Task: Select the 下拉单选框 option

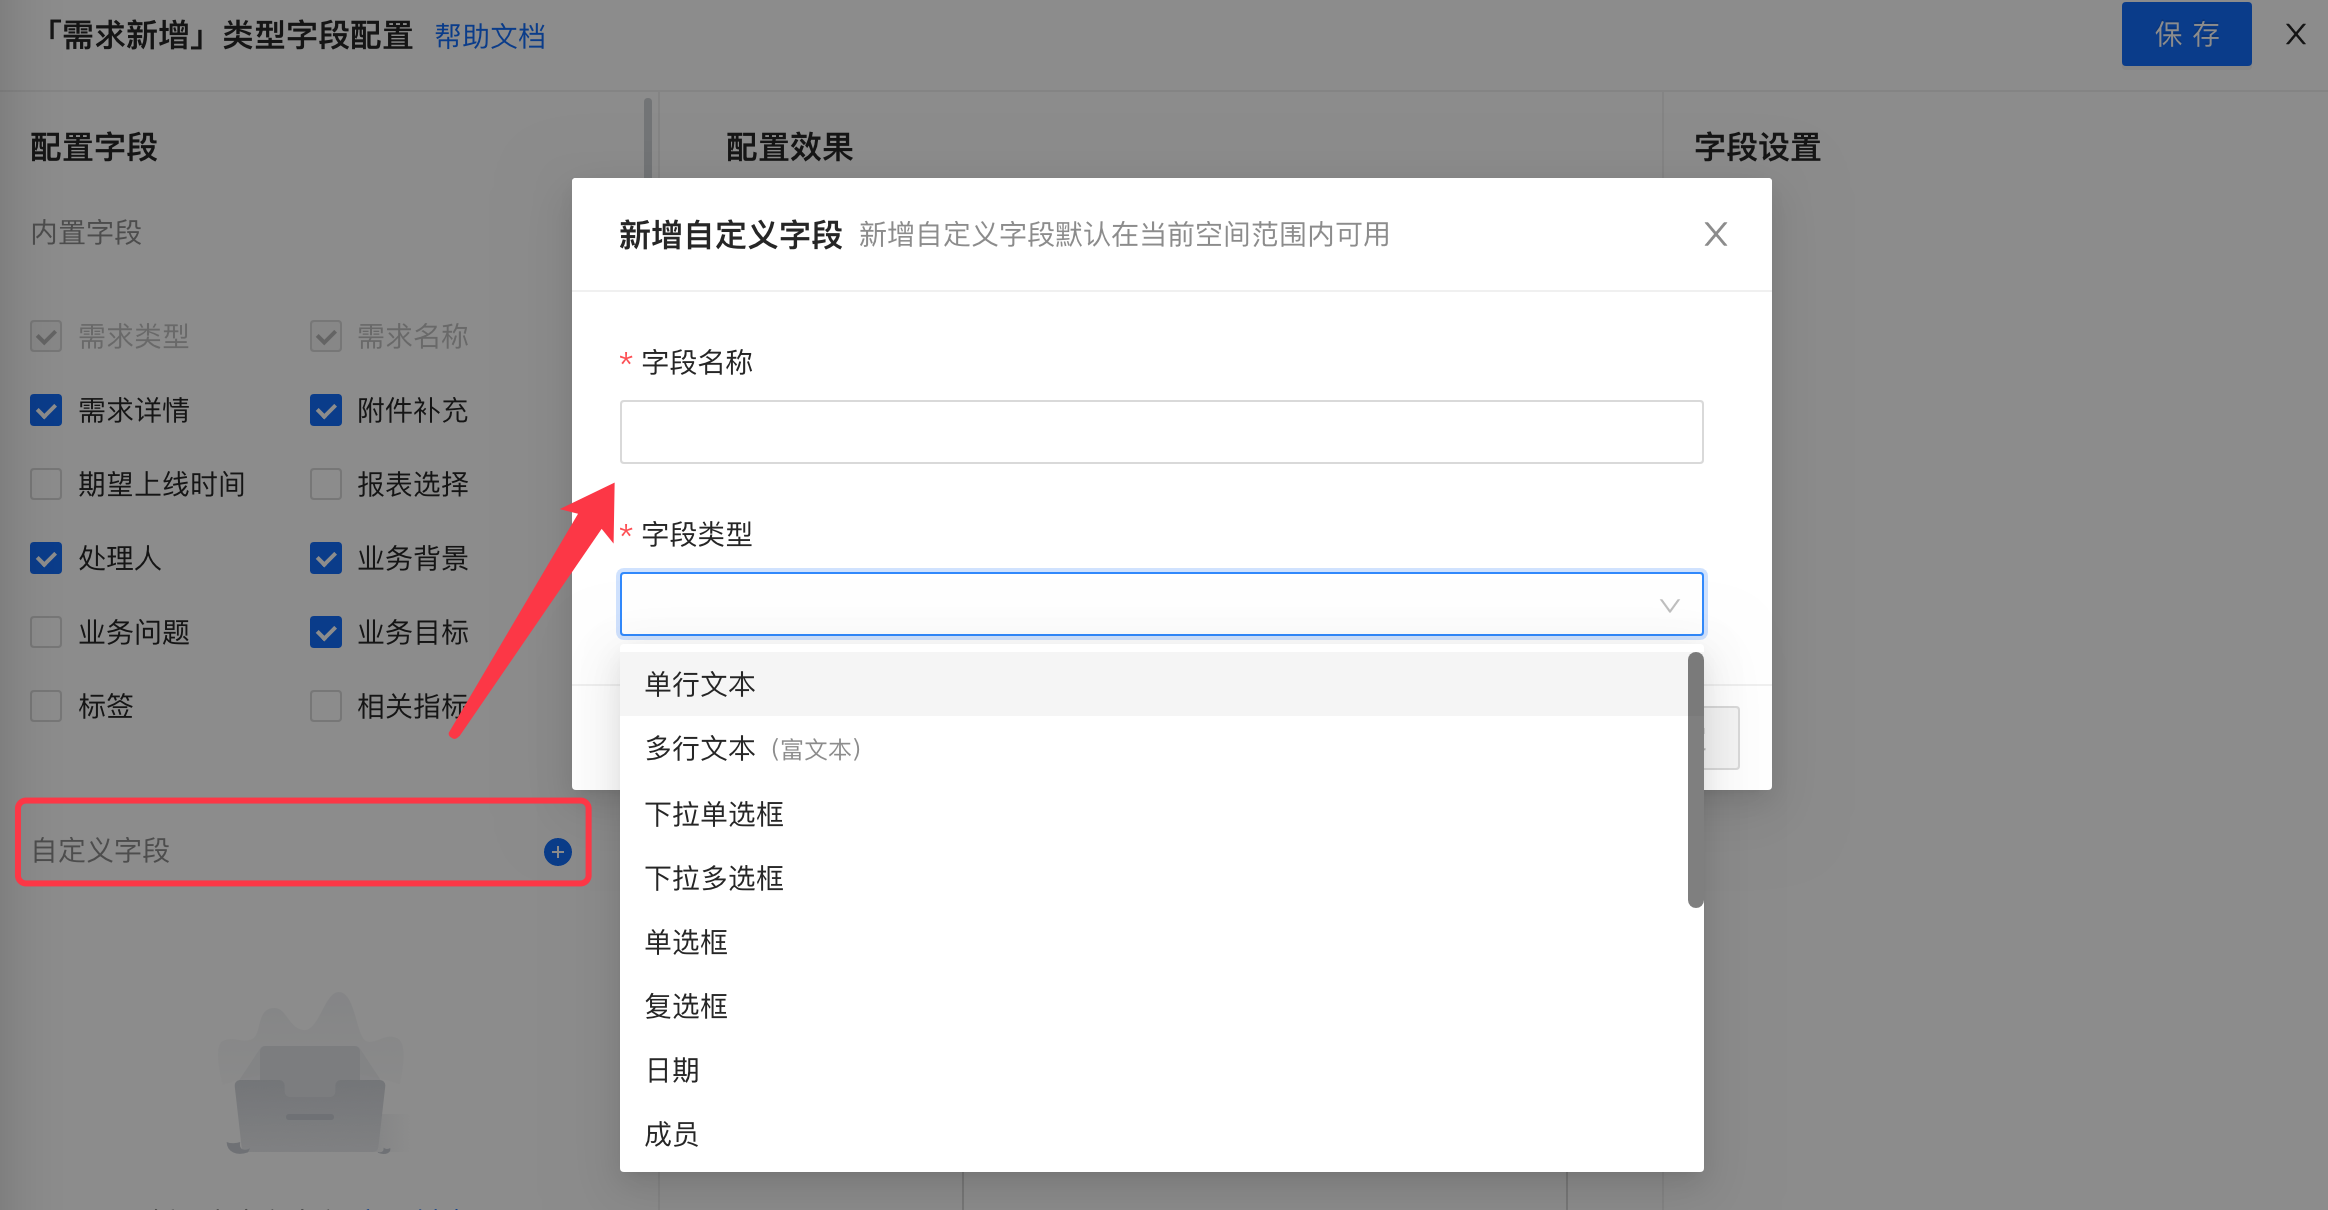Action: pyautogui.click(x=714, y=814)
